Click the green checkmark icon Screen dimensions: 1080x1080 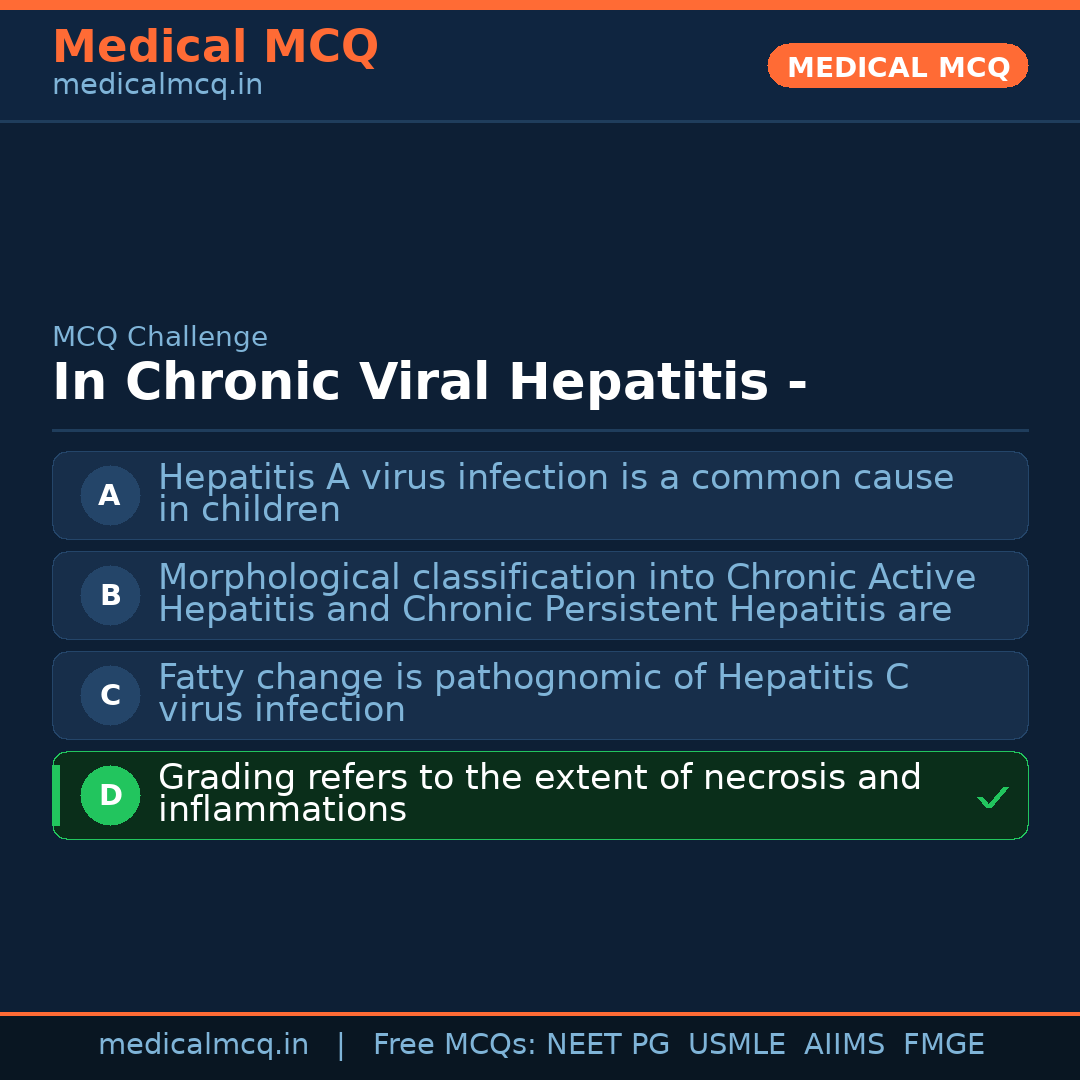[992, 797]
